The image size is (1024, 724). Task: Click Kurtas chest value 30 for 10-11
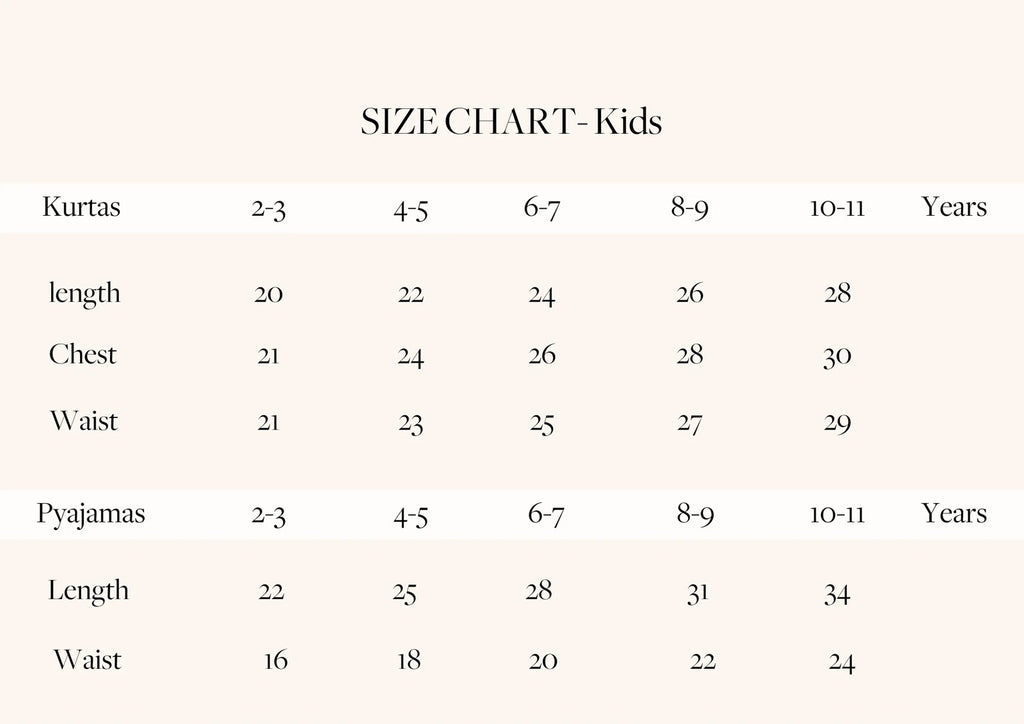pyautogui.click(x=837, y=357)
